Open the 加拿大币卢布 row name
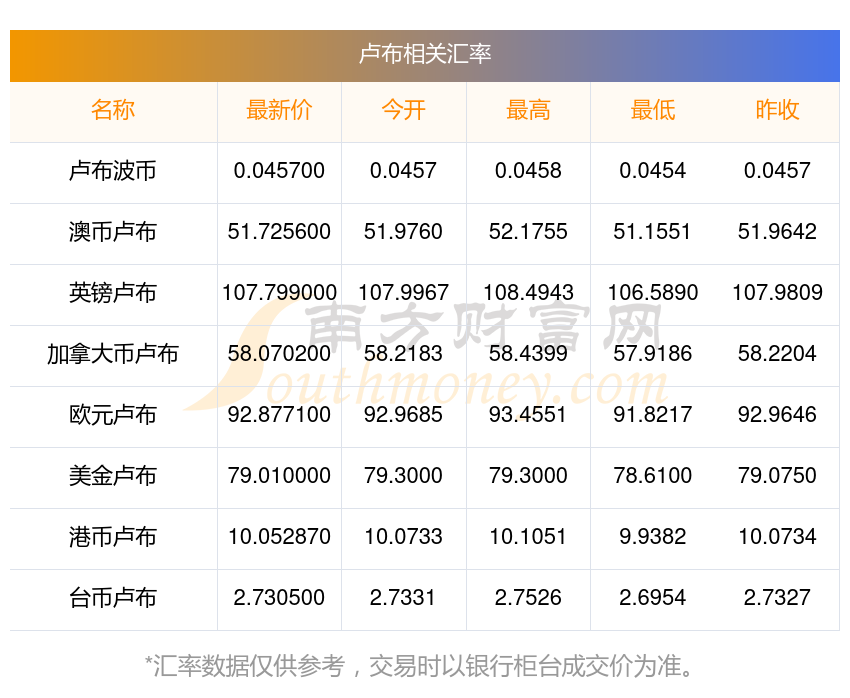The height and width of the screenshot is (698, 850). [113, 354]
